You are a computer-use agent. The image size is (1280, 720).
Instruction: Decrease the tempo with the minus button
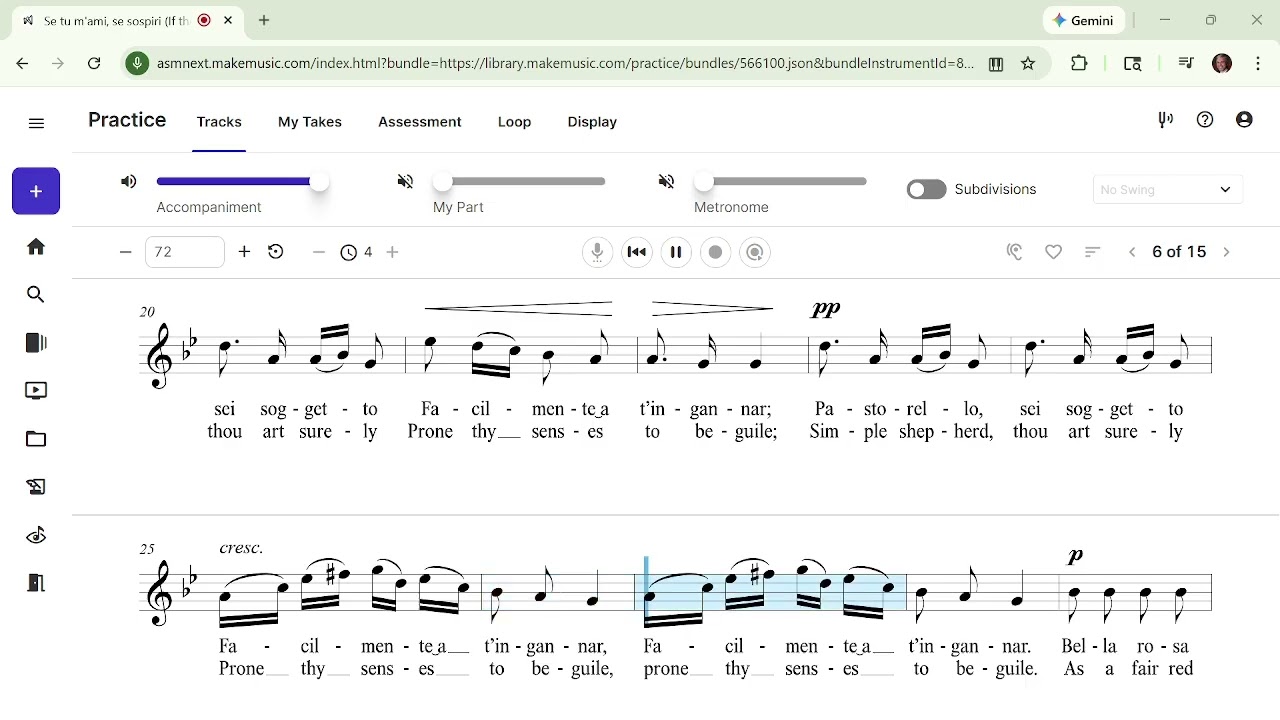tap(126, 252)
